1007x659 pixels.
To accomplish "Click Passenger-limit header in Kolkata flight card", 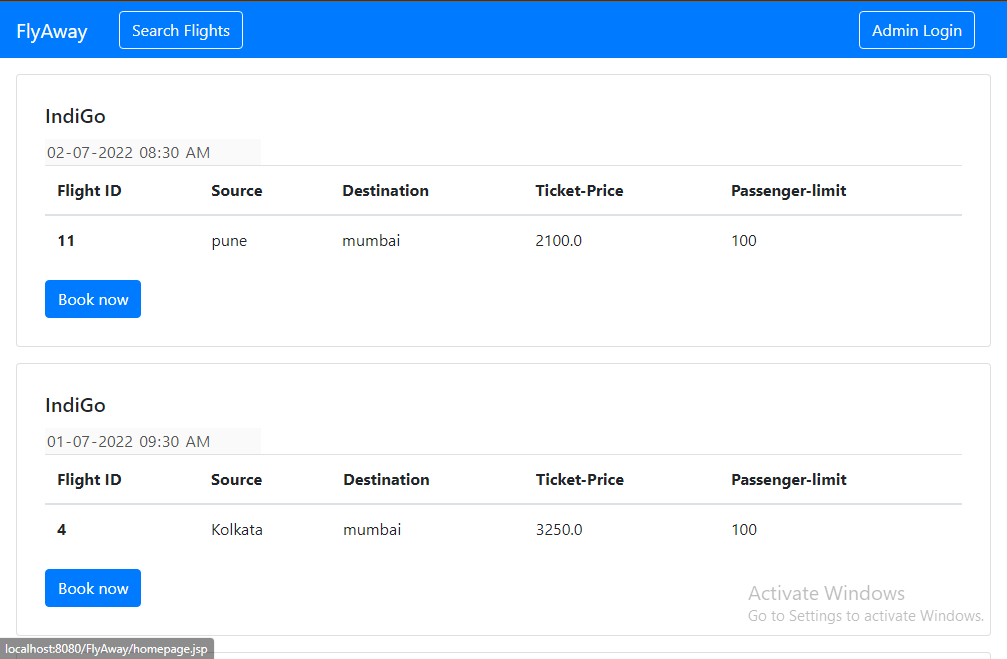I will (789, 480).
